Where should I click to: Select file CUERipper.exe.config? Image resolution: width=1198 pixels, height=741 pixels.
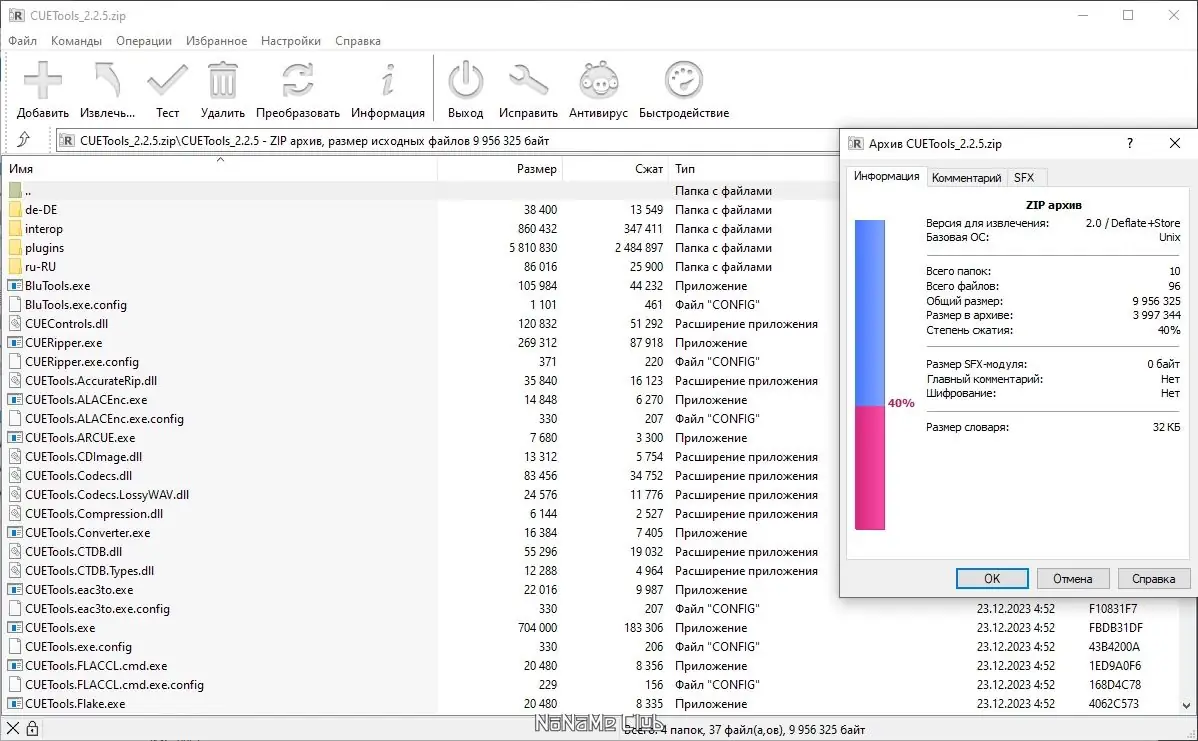click(x=82, y=361)
